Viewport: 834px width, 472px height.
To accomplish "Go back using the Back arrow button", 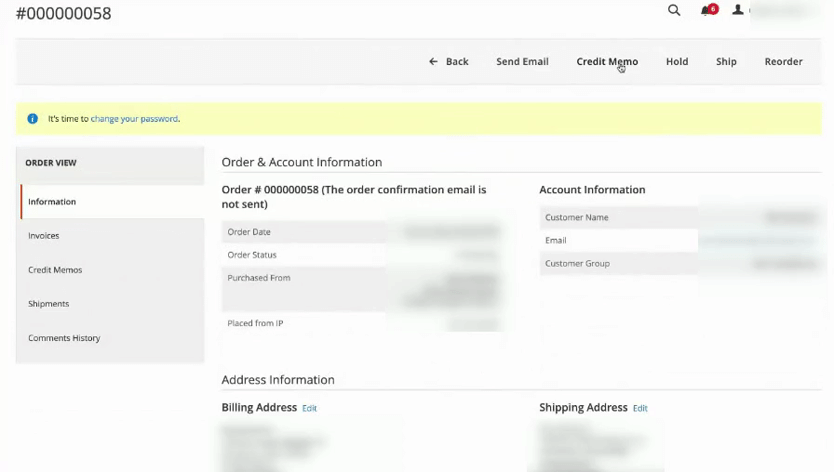I will (x=448, y=61).
